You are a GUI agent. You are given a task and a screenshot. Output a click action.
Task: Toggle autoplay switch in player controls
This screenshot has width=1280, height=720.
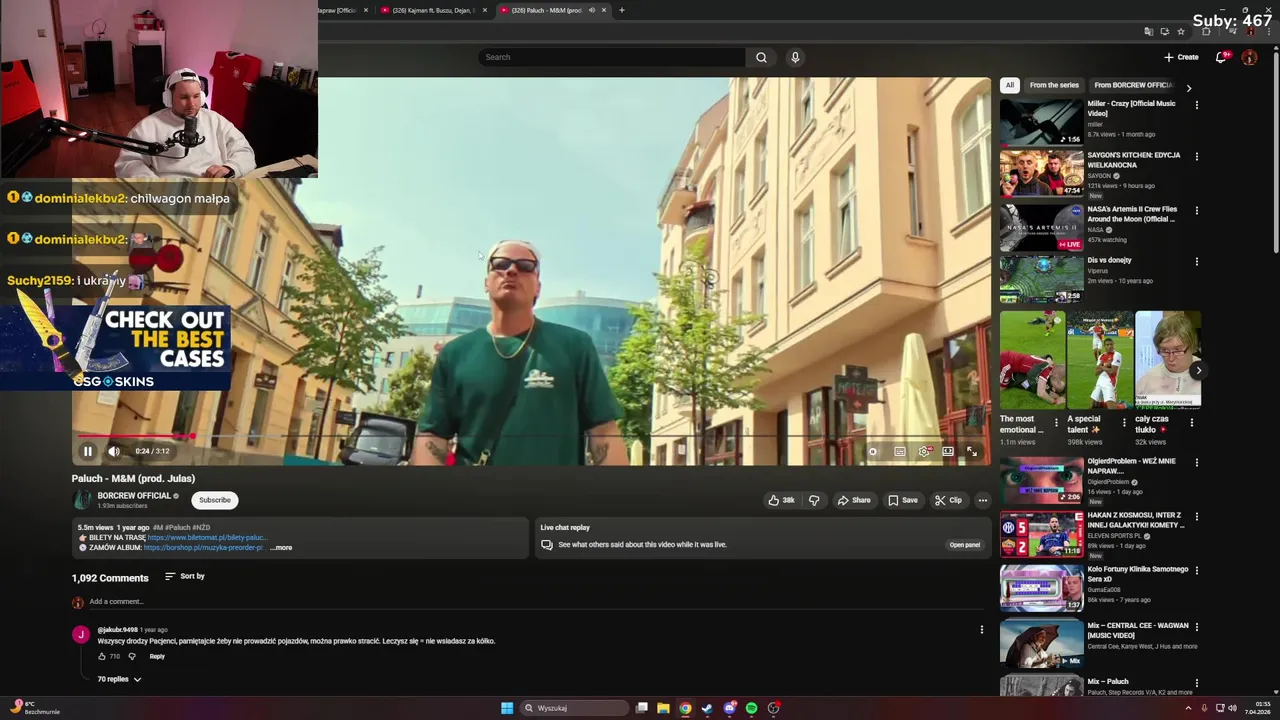click(x=873, y=452)
